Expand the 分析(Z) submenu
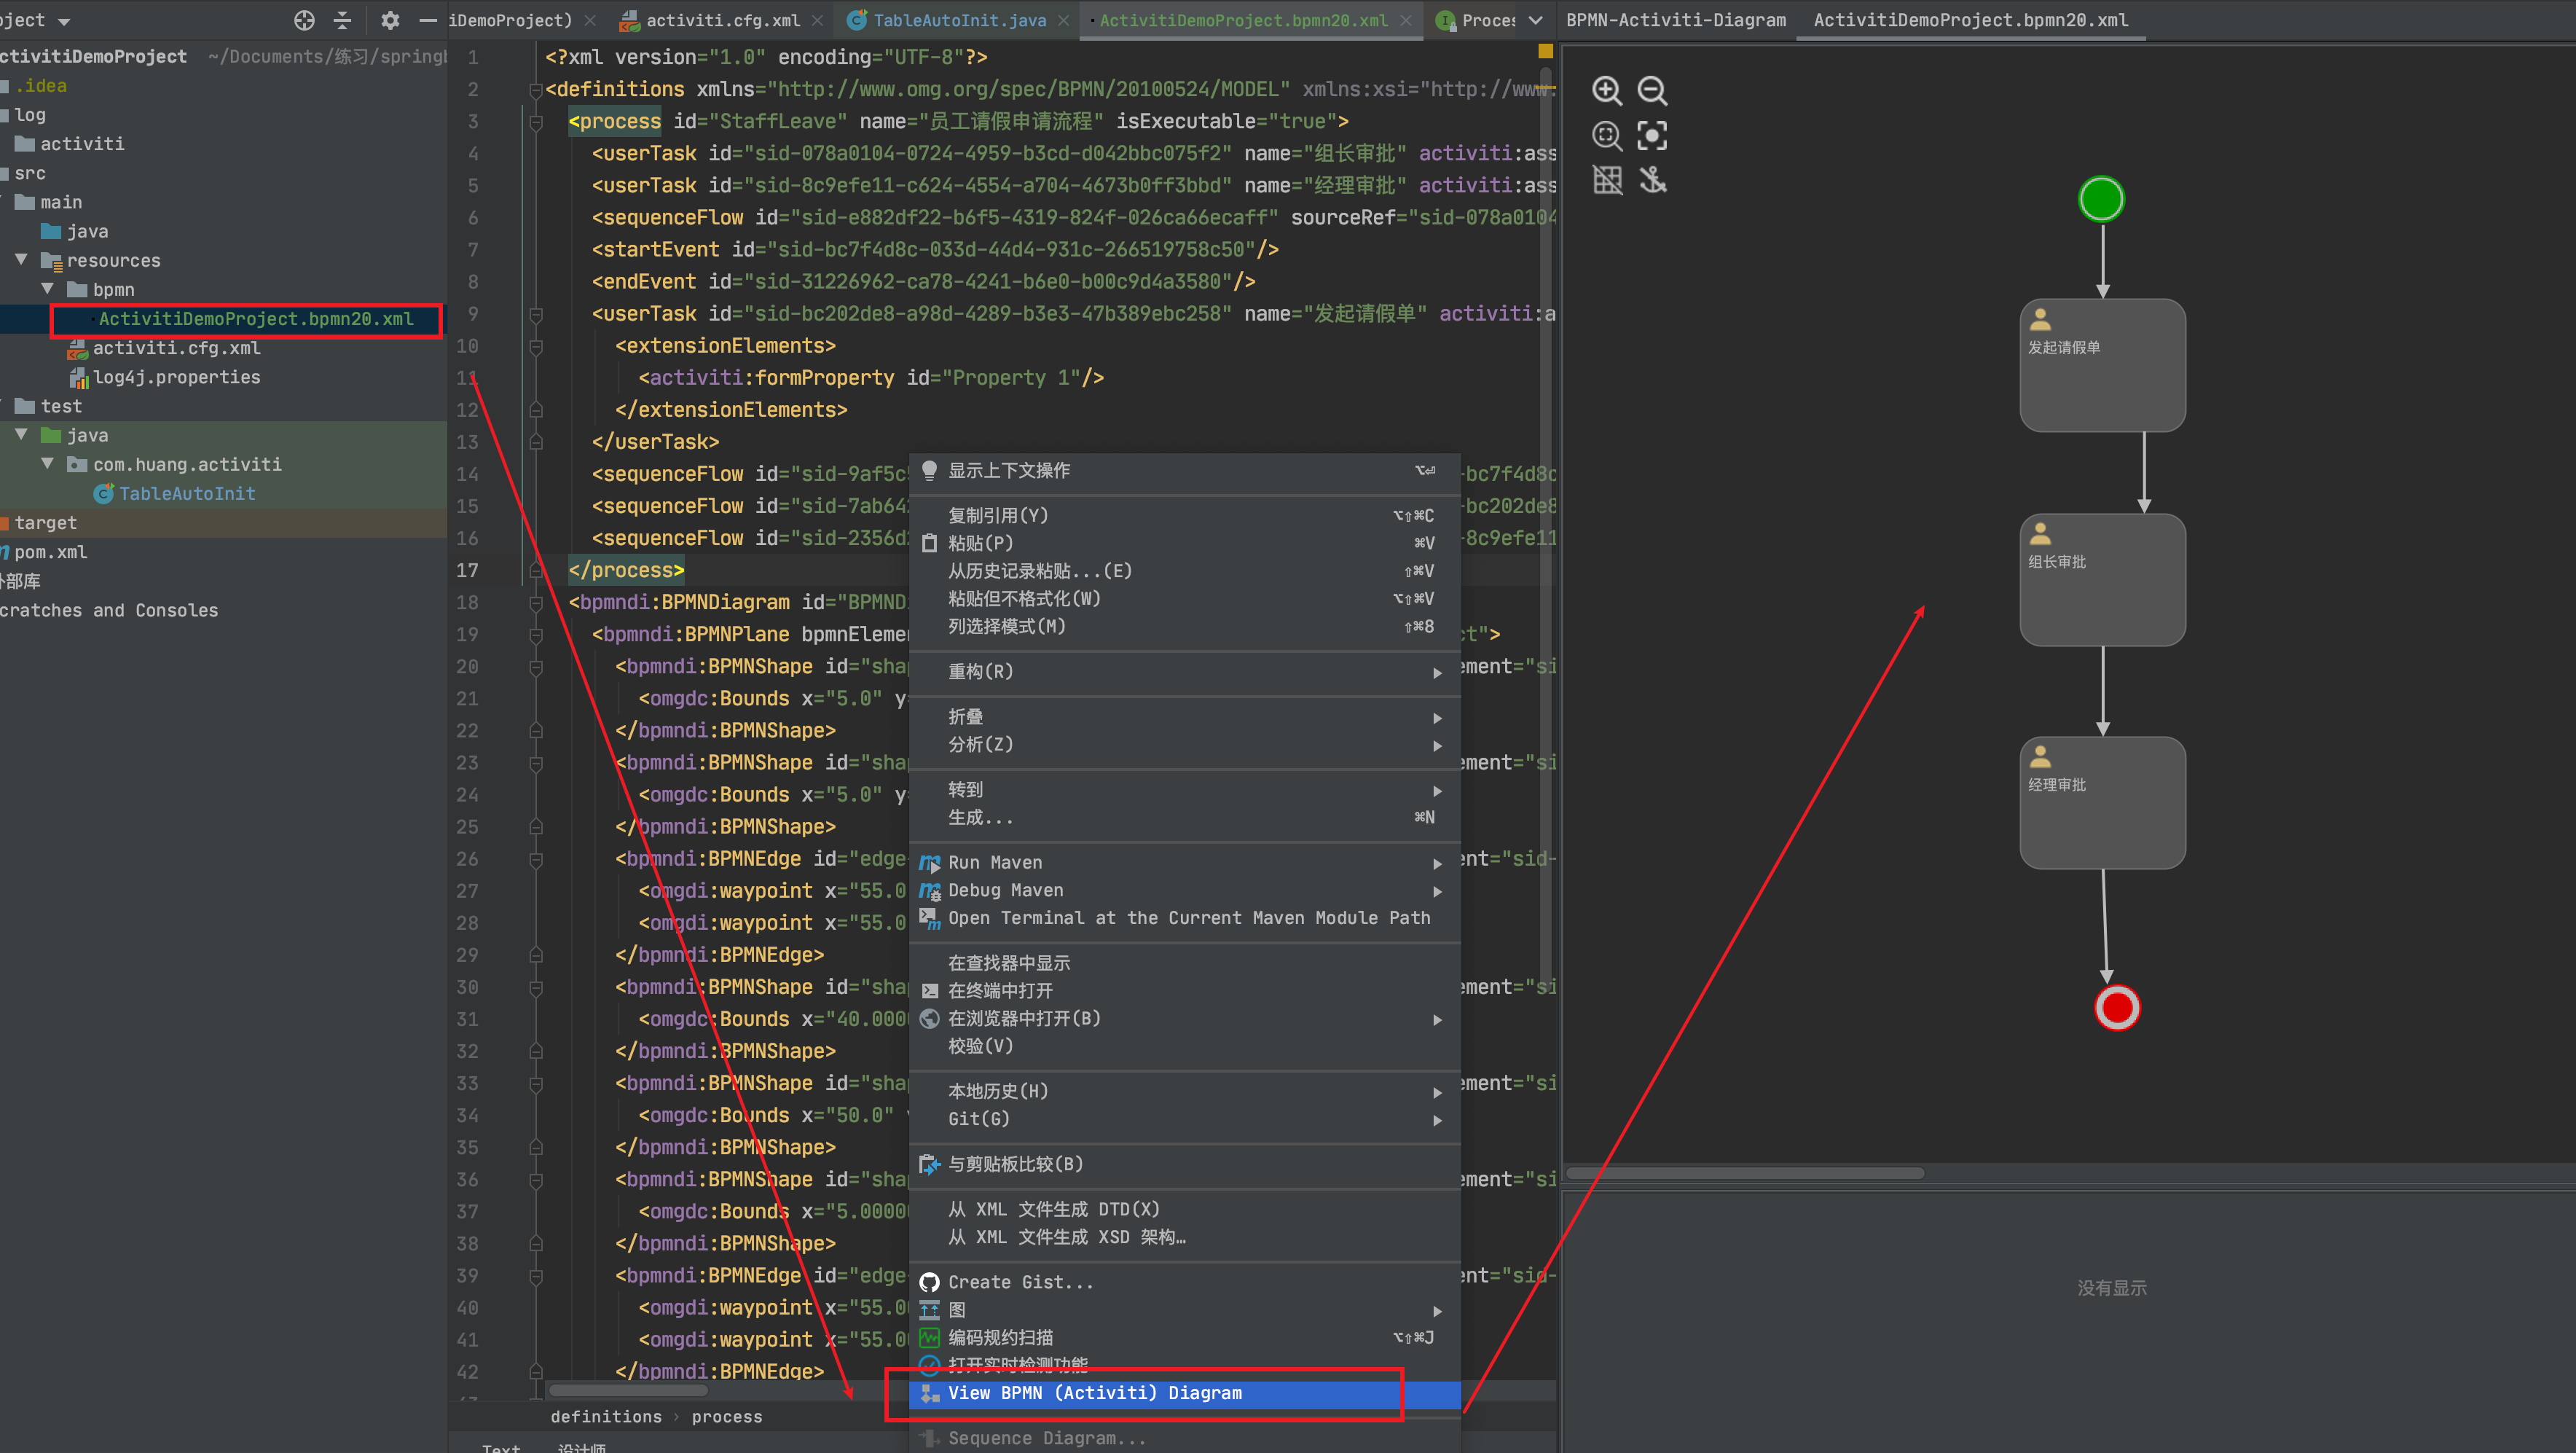 (x=1185, y=745)
